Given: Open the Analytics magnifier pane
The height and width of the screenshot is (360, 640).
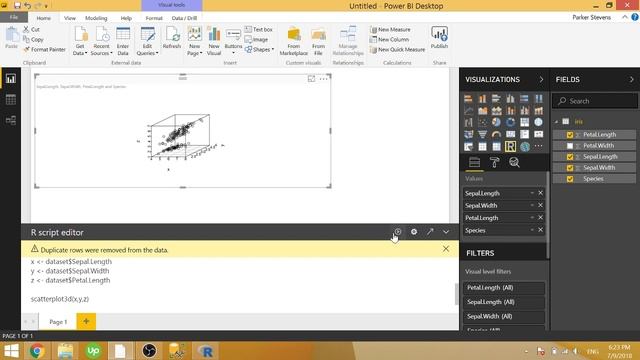Looking at the screenshot, I should click(x=514, y=162).
